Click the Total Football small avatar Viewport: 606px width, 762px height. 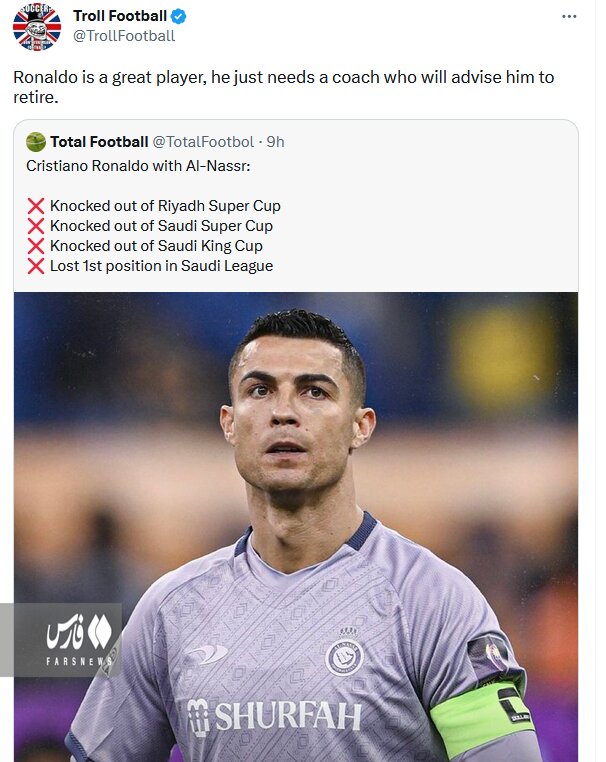tap(36, 142)
